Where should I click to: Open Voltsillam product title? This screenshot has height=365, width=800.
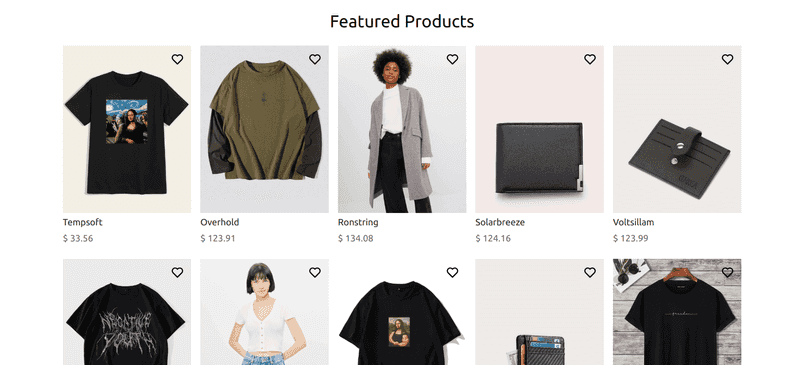[633, 223]
